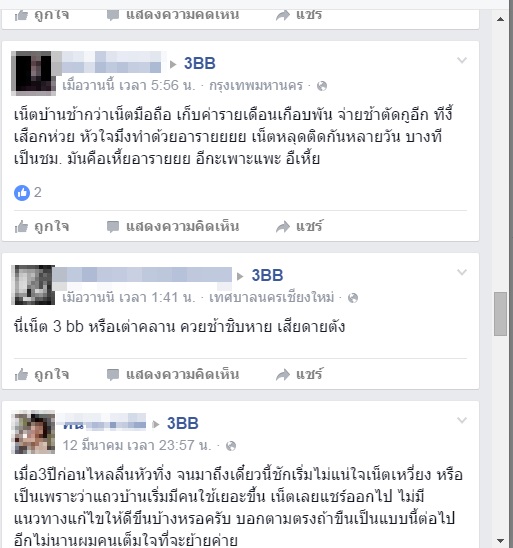Open options chevron on the 12 March post
The height and width of the screenshot is (548, 513).
pos(462,420)
